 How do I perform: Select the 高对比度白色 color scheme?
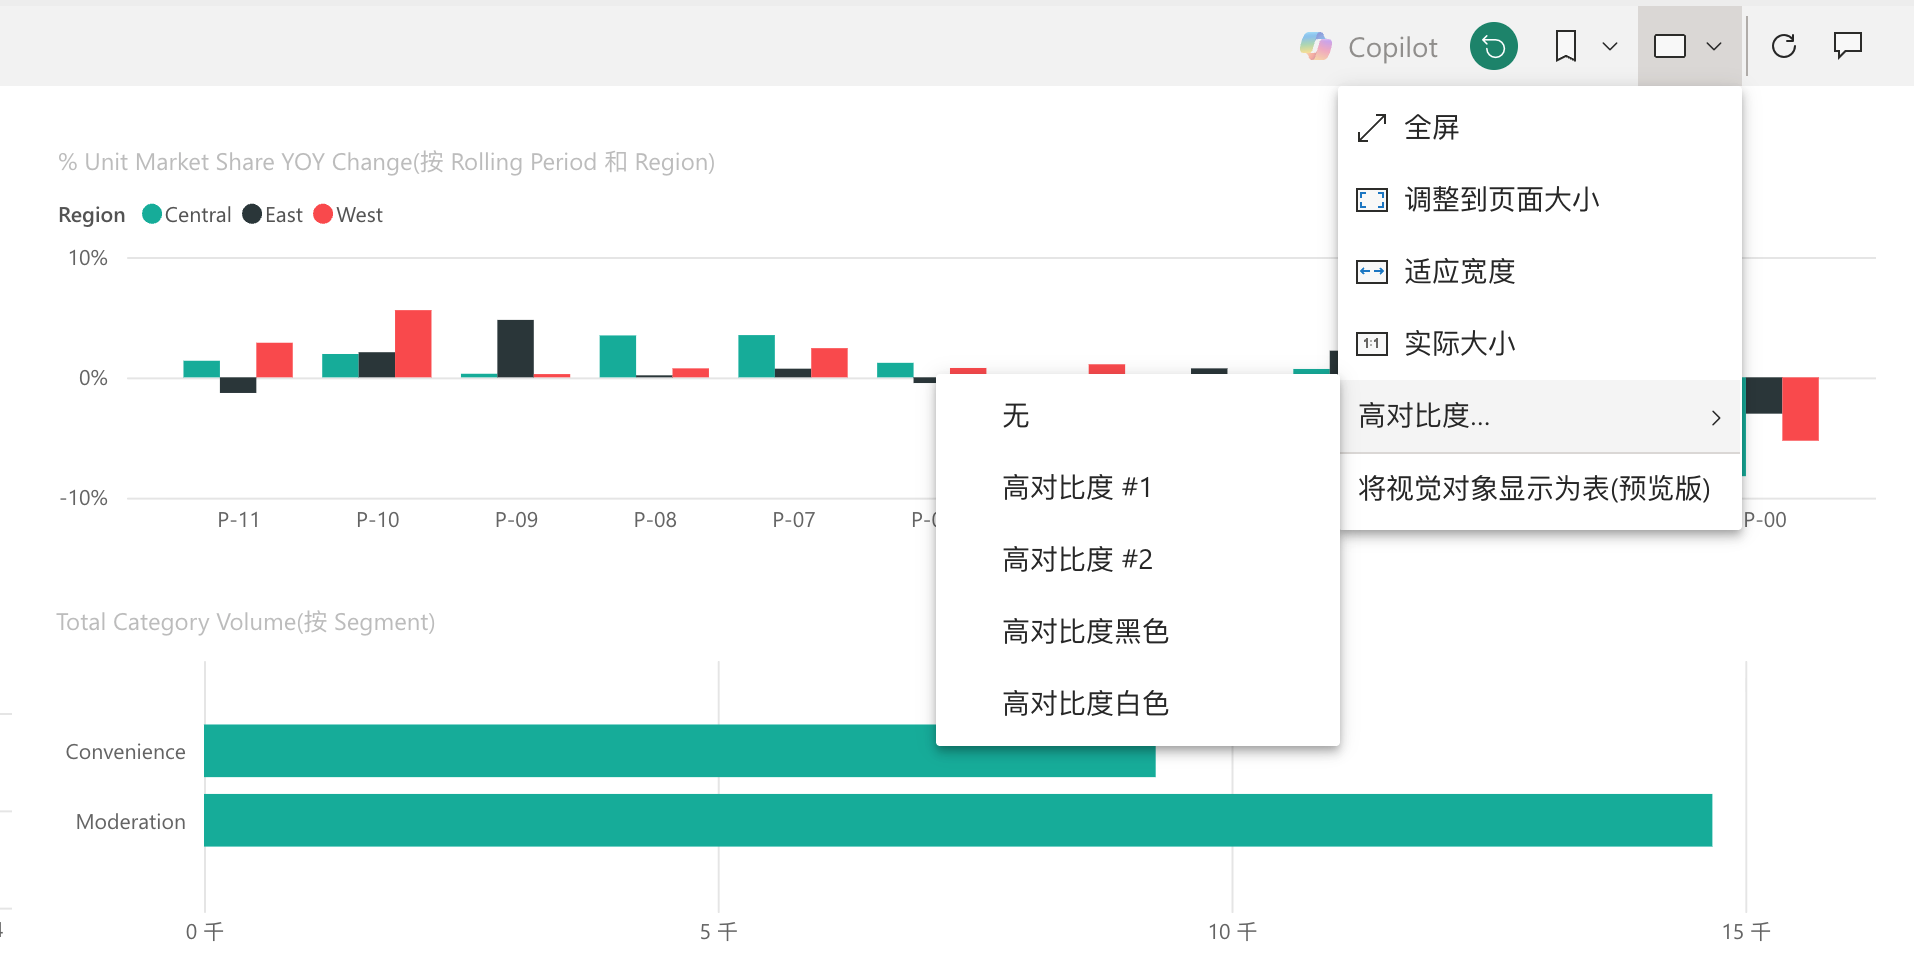(1086, 703)
